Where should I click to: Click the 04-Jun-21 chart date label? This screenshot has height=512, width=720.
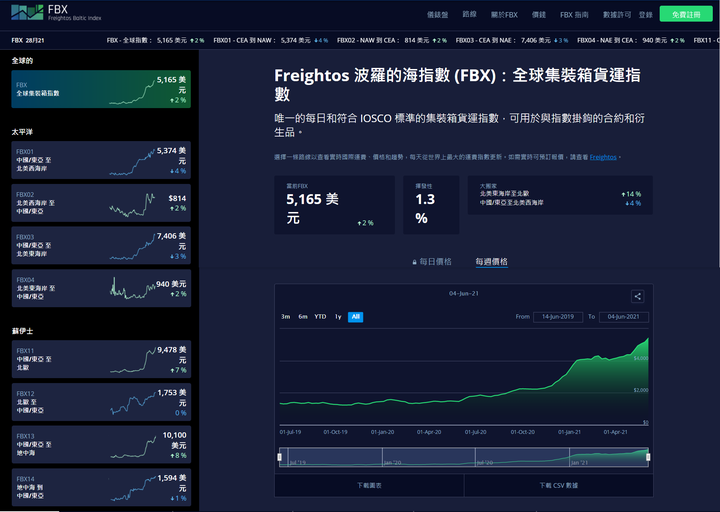pyautogui.click(x=464, y=293)
